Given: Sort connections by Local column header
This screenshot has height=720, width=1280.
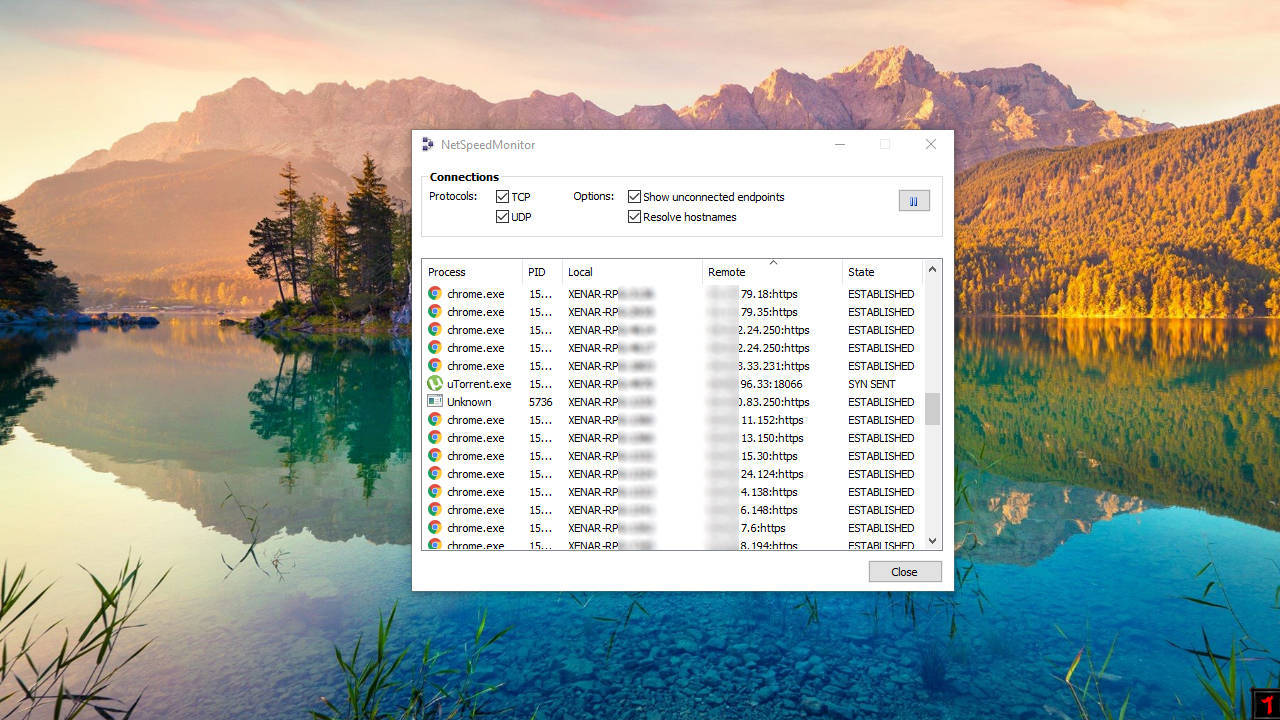Looking at the screenshot, I should point(632,272).
